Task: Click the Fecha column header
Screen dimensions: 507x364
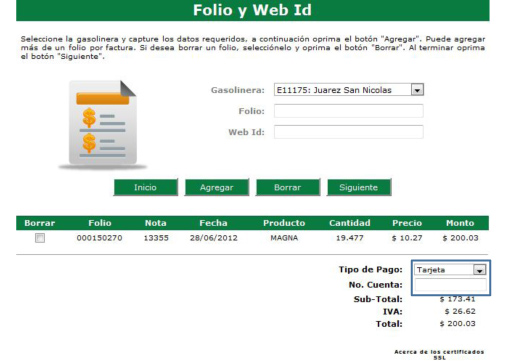Action: [x=213, y=223]
